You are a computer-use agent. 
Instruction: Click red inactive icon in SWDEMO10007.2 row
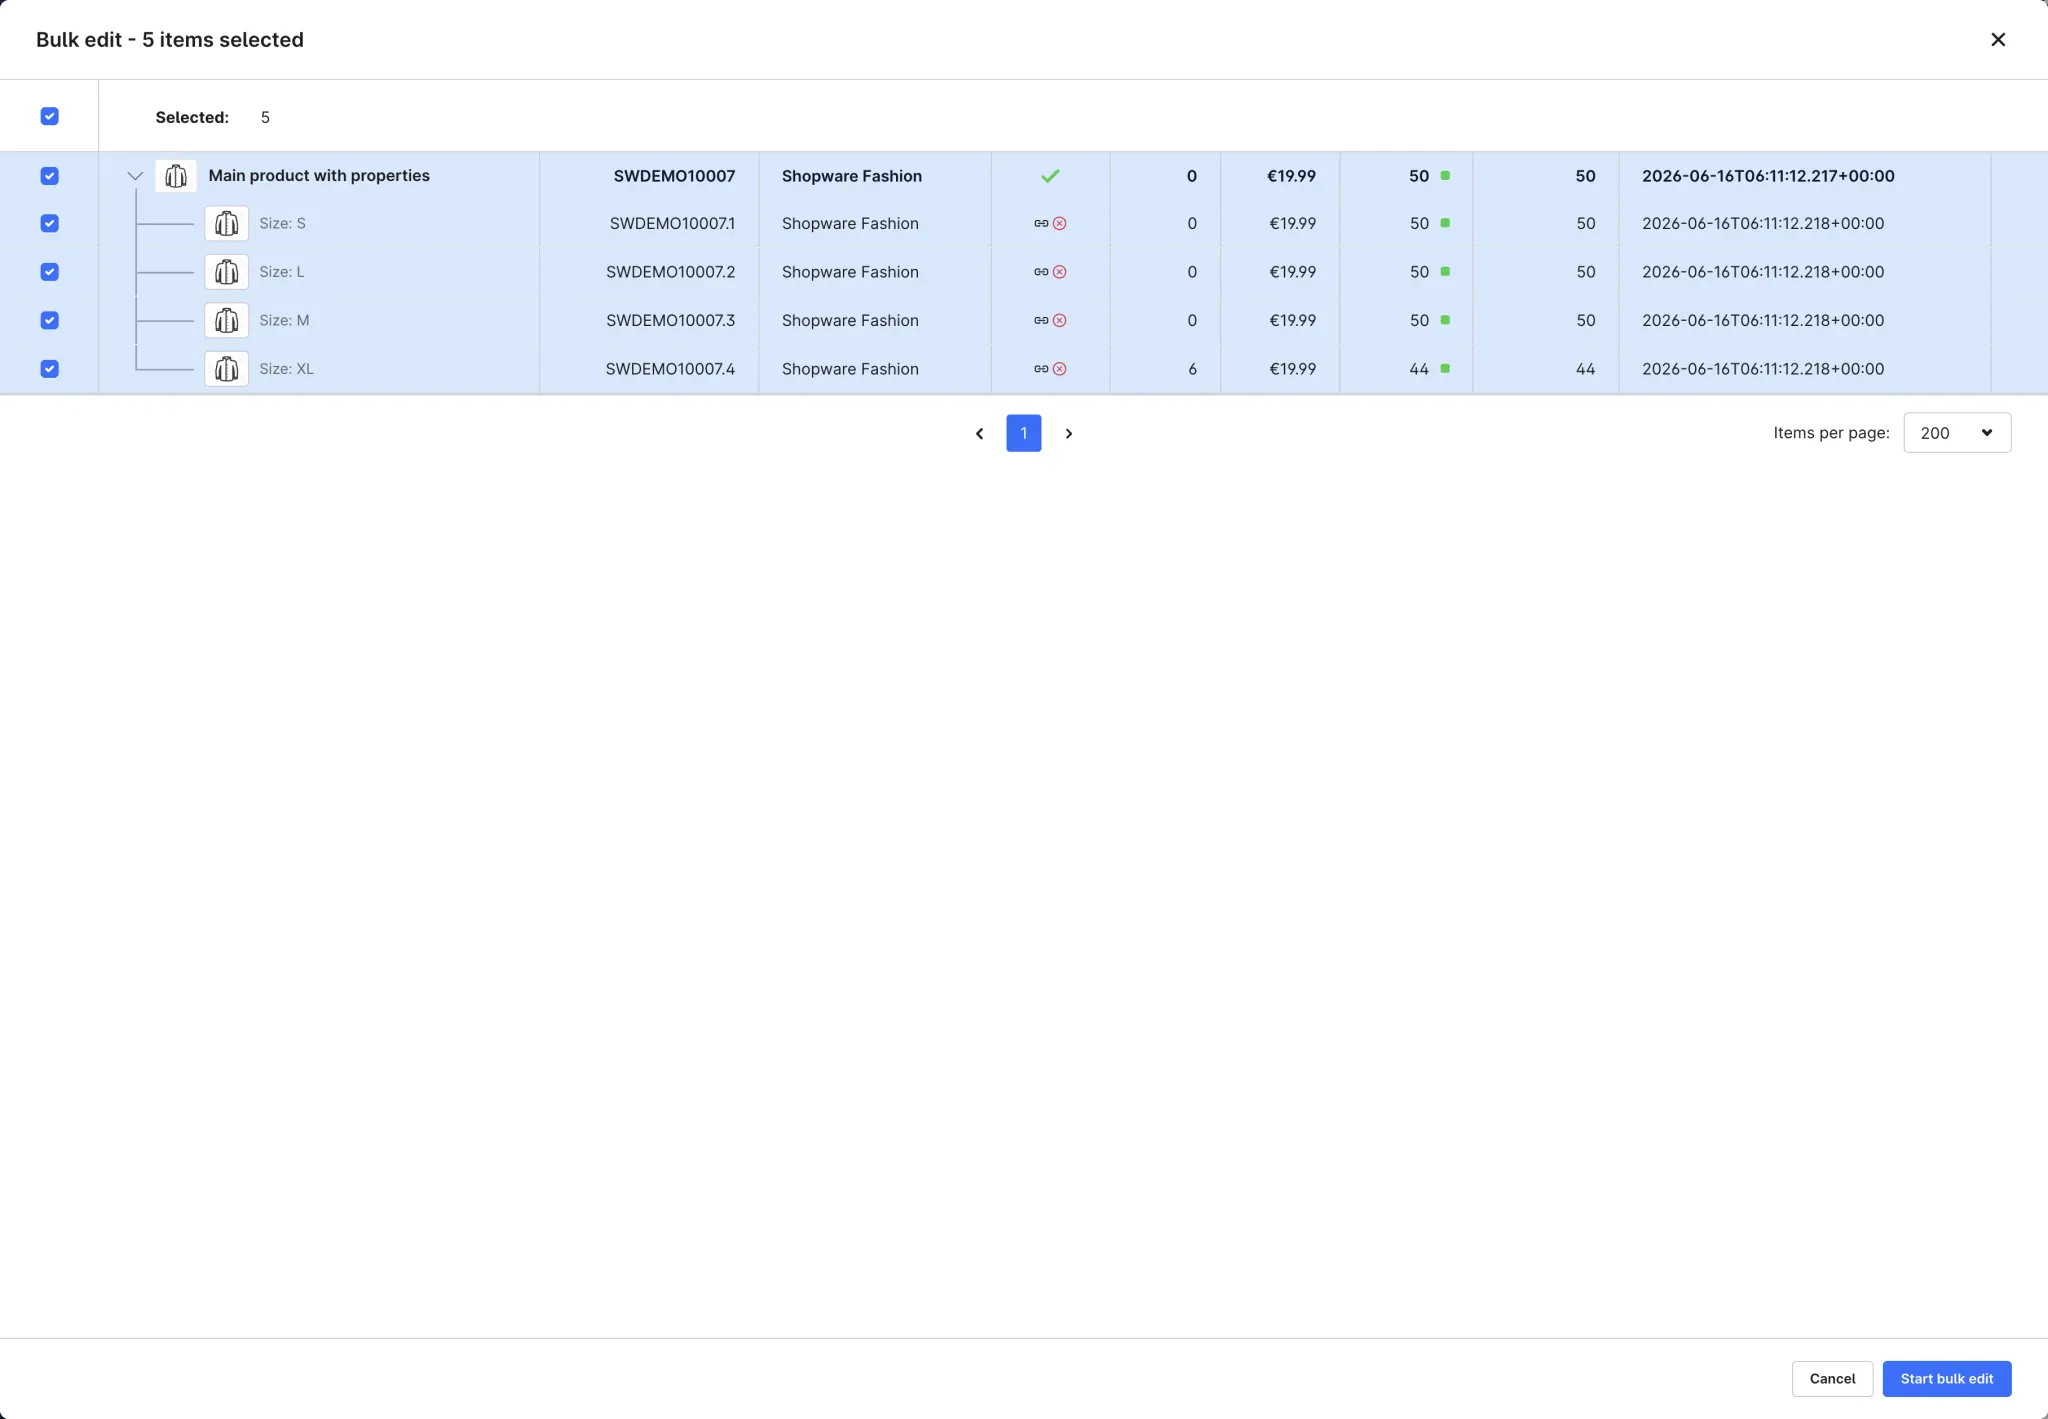pyautogui.click(x=1060, y=272)
